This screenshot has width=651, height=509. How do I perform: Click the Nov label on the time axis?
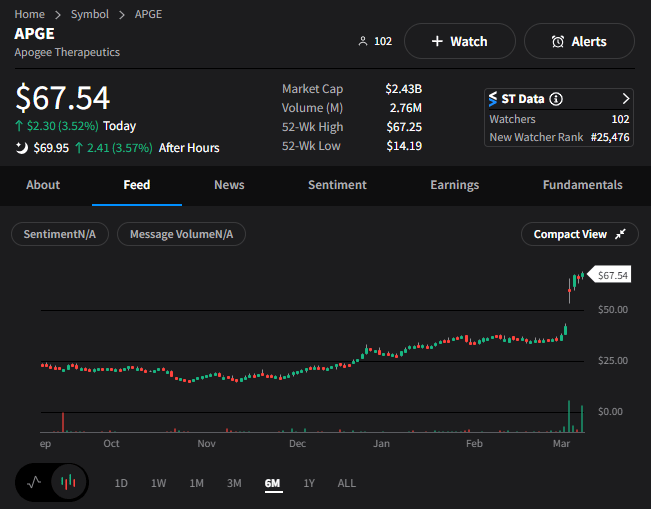click(x=206, y=444)
